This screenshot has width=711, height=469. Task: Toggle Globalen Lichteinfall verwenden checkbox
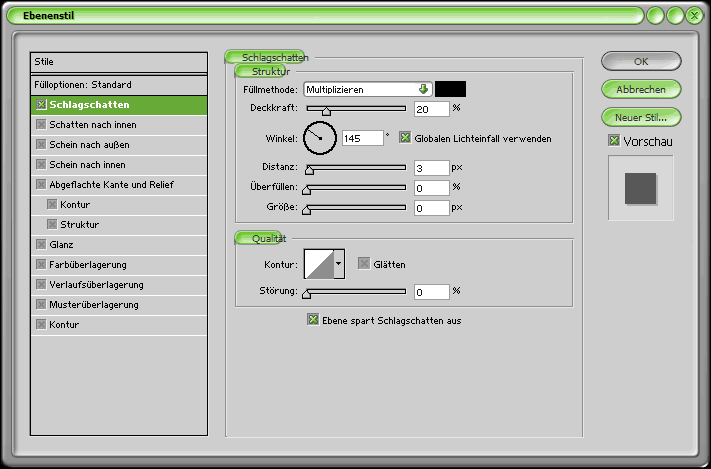coord(405,137)
